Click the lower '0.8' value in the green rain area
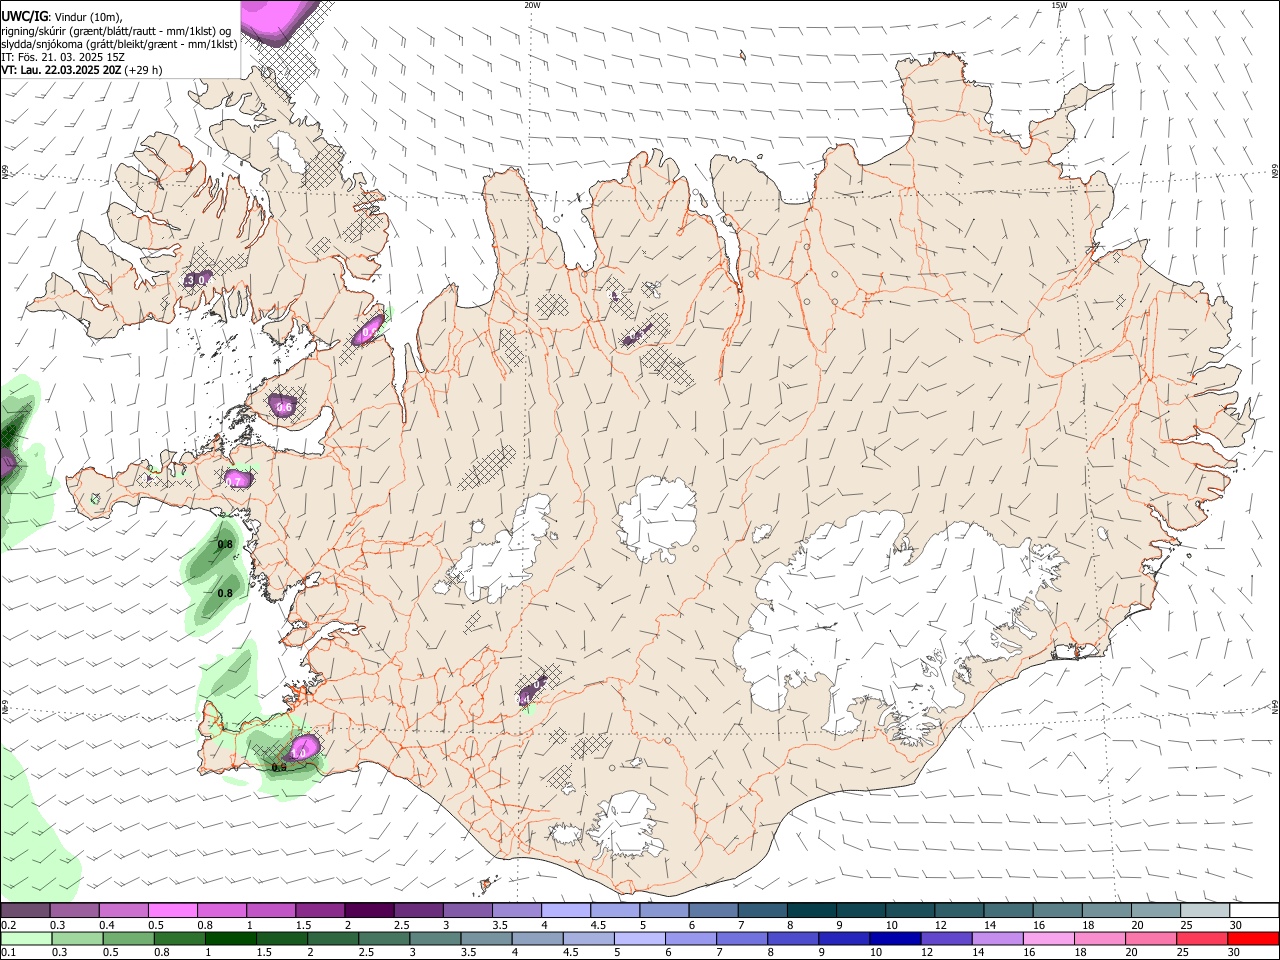Screen dimensions: 1280x960 click(225, 593)
